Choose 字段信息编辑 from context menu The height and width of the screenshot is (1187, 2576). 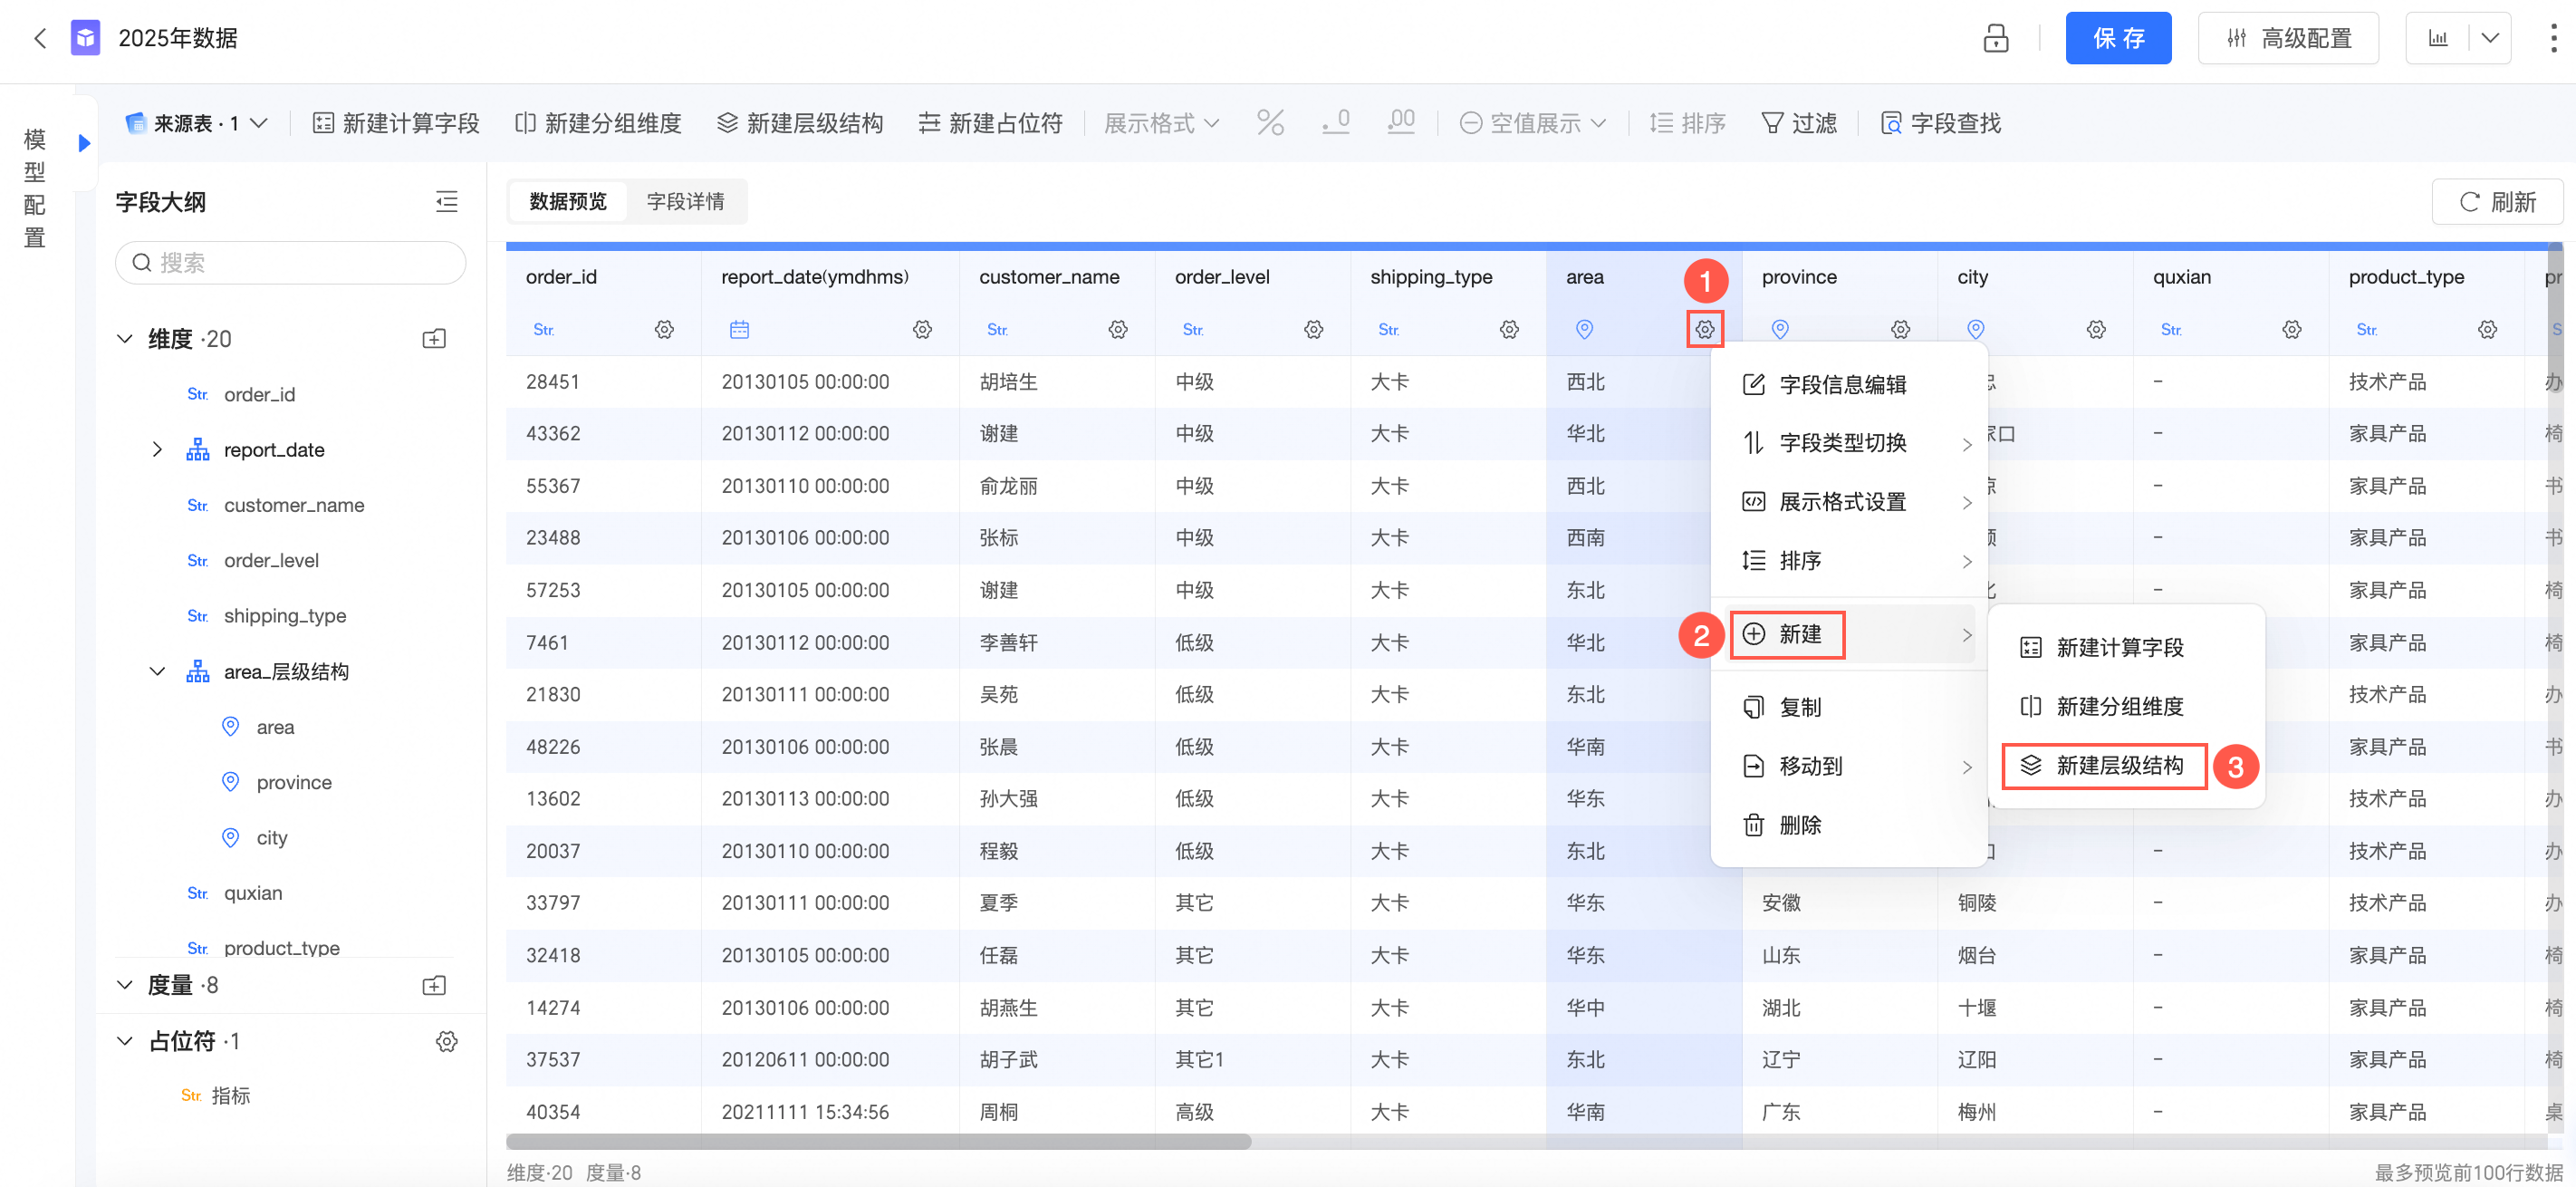pos(1841,385)
